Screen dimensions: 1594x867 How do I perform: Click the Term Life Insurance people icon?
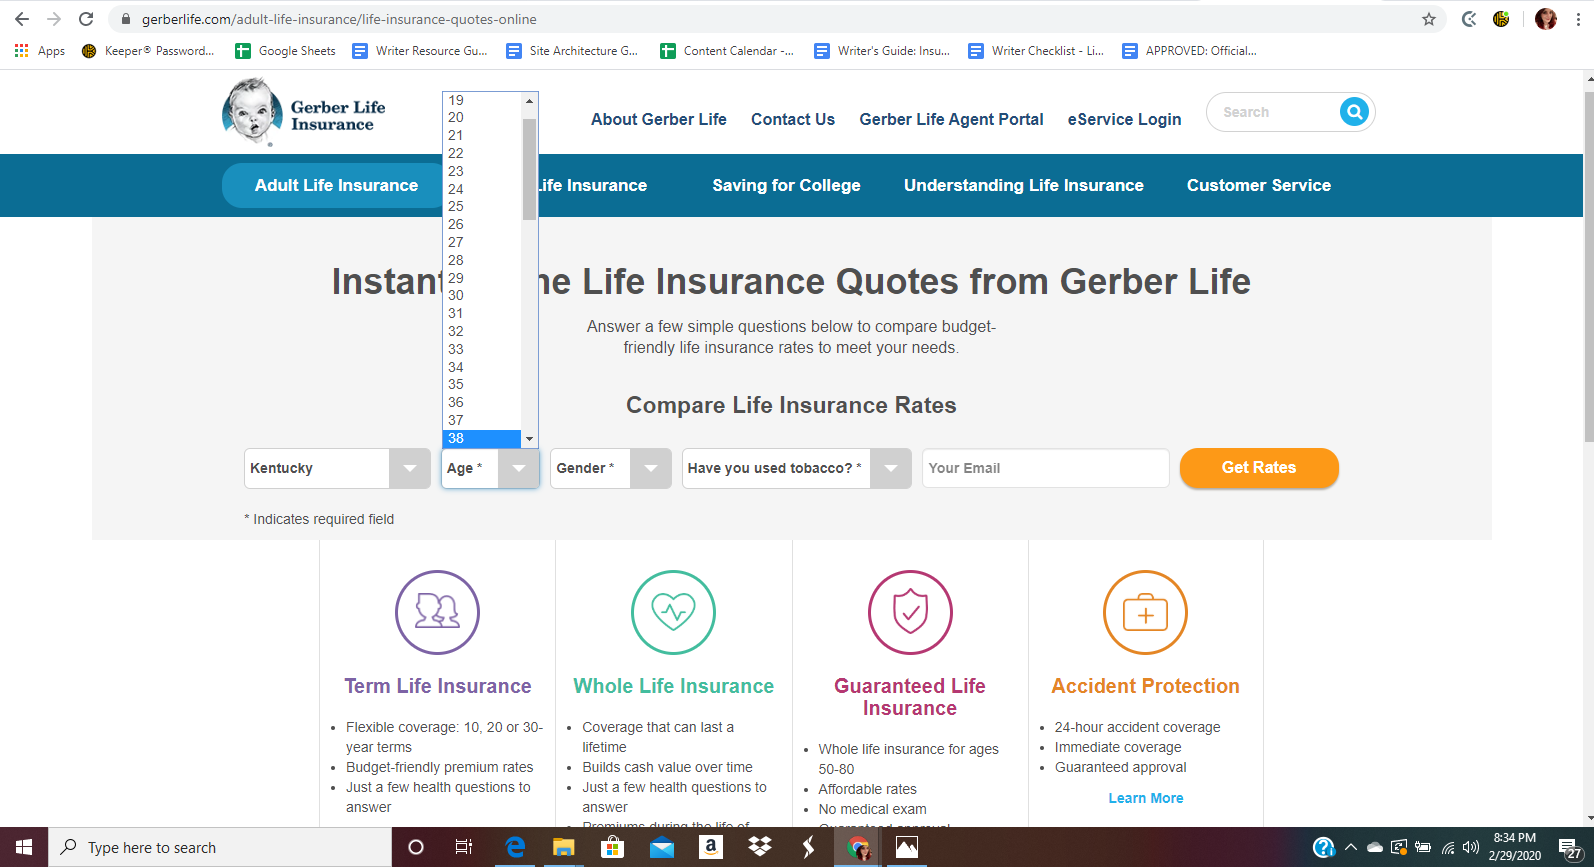click(x=437, y=612)
